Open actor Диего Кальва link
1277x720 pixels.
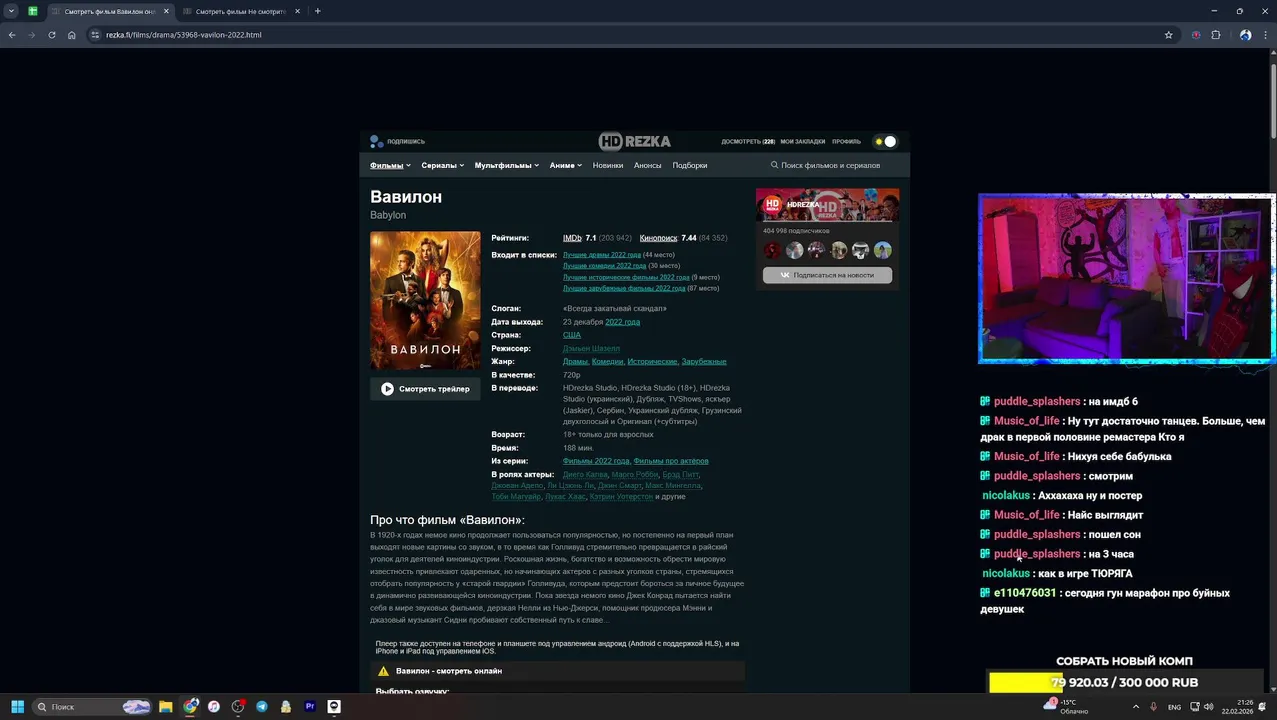[585, 474]
